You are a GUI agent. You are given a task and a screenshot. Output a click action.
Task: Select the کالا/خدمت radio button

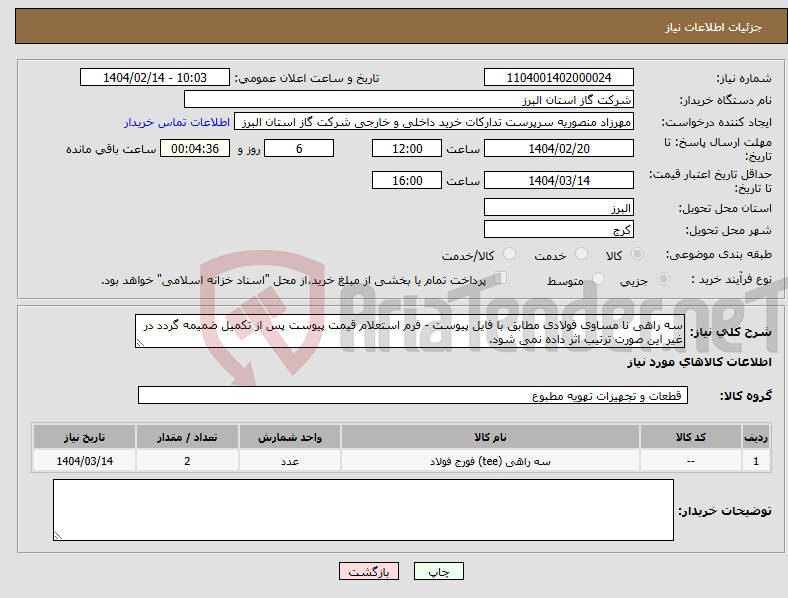(510, 254)
